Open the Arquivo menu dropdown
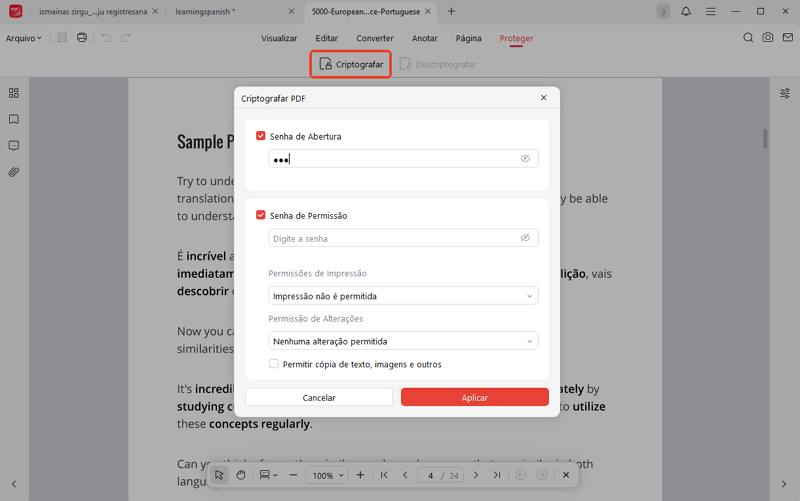The image size is (800, 501). [x=23, y=38]
